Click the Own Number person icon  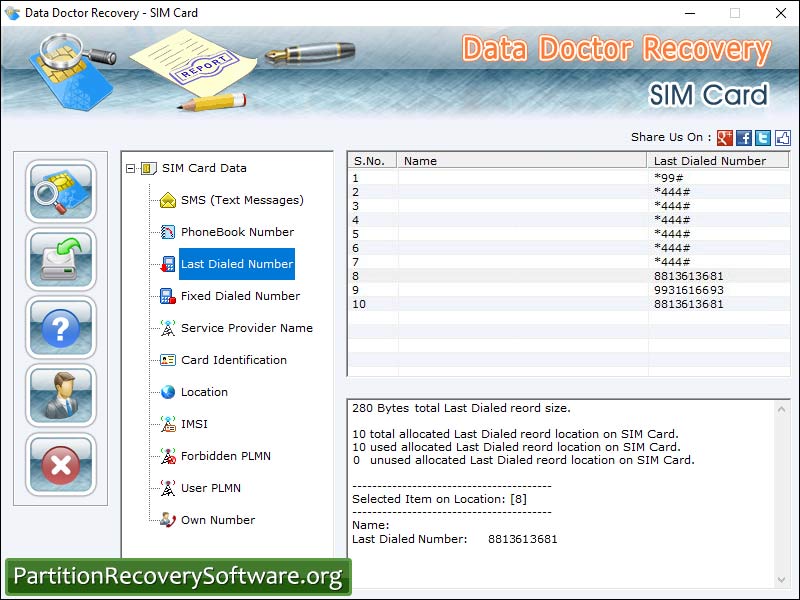coord(168,520)
